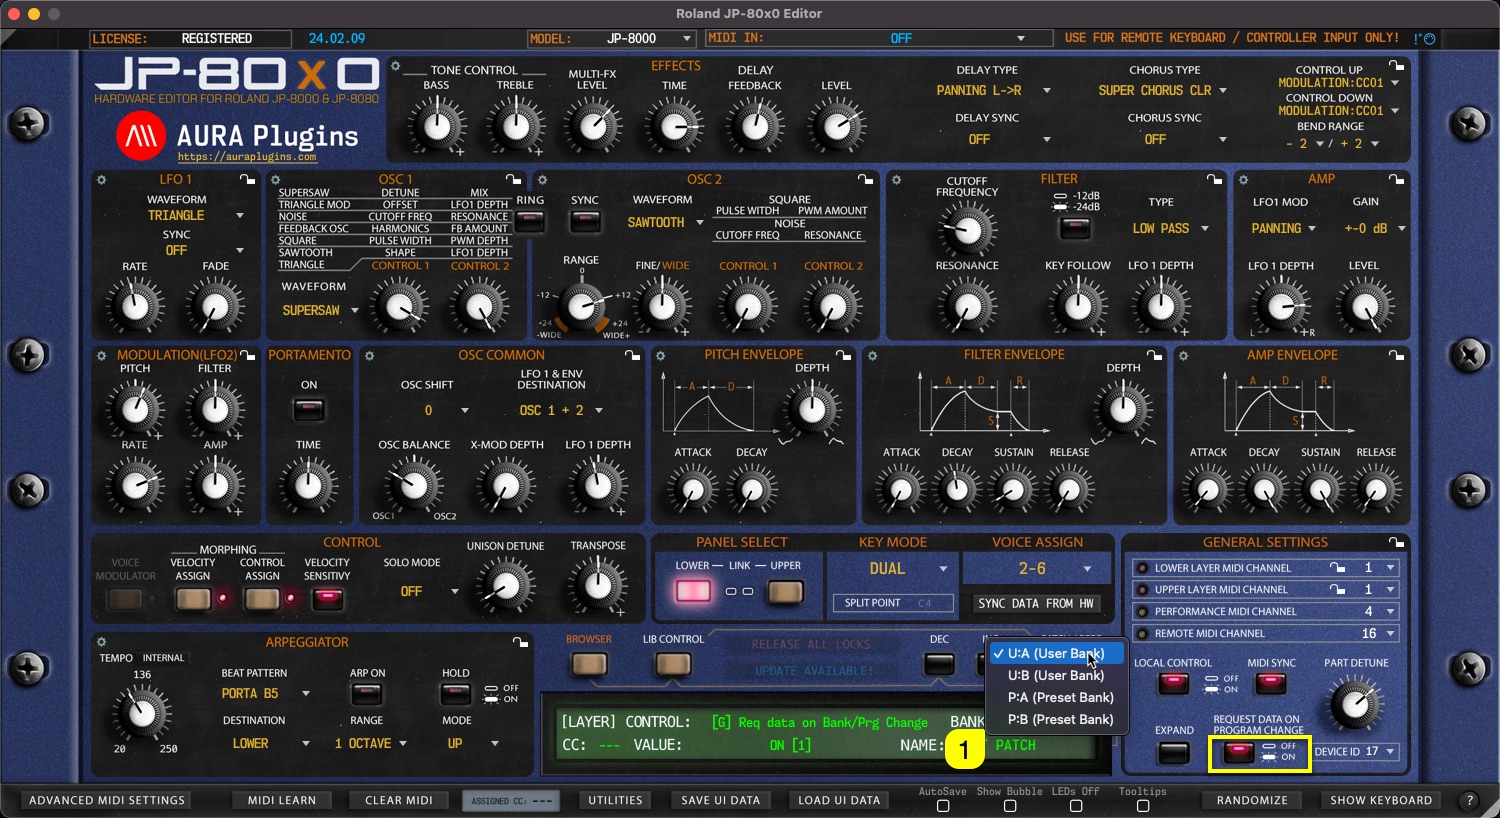Open the Beat Pattern PORTA B5 dropdown
This screenshot has width=1500, height=818.
pyautogui.click(x=265, y=693)
